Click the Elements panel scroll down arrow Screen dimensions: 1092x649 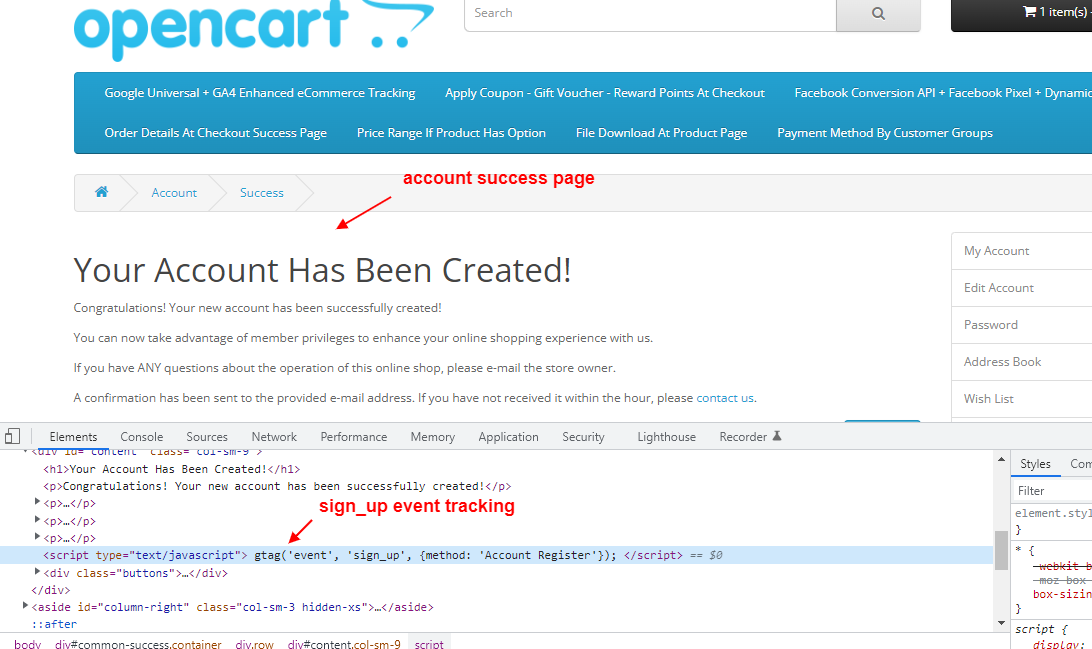(1001, 623)
